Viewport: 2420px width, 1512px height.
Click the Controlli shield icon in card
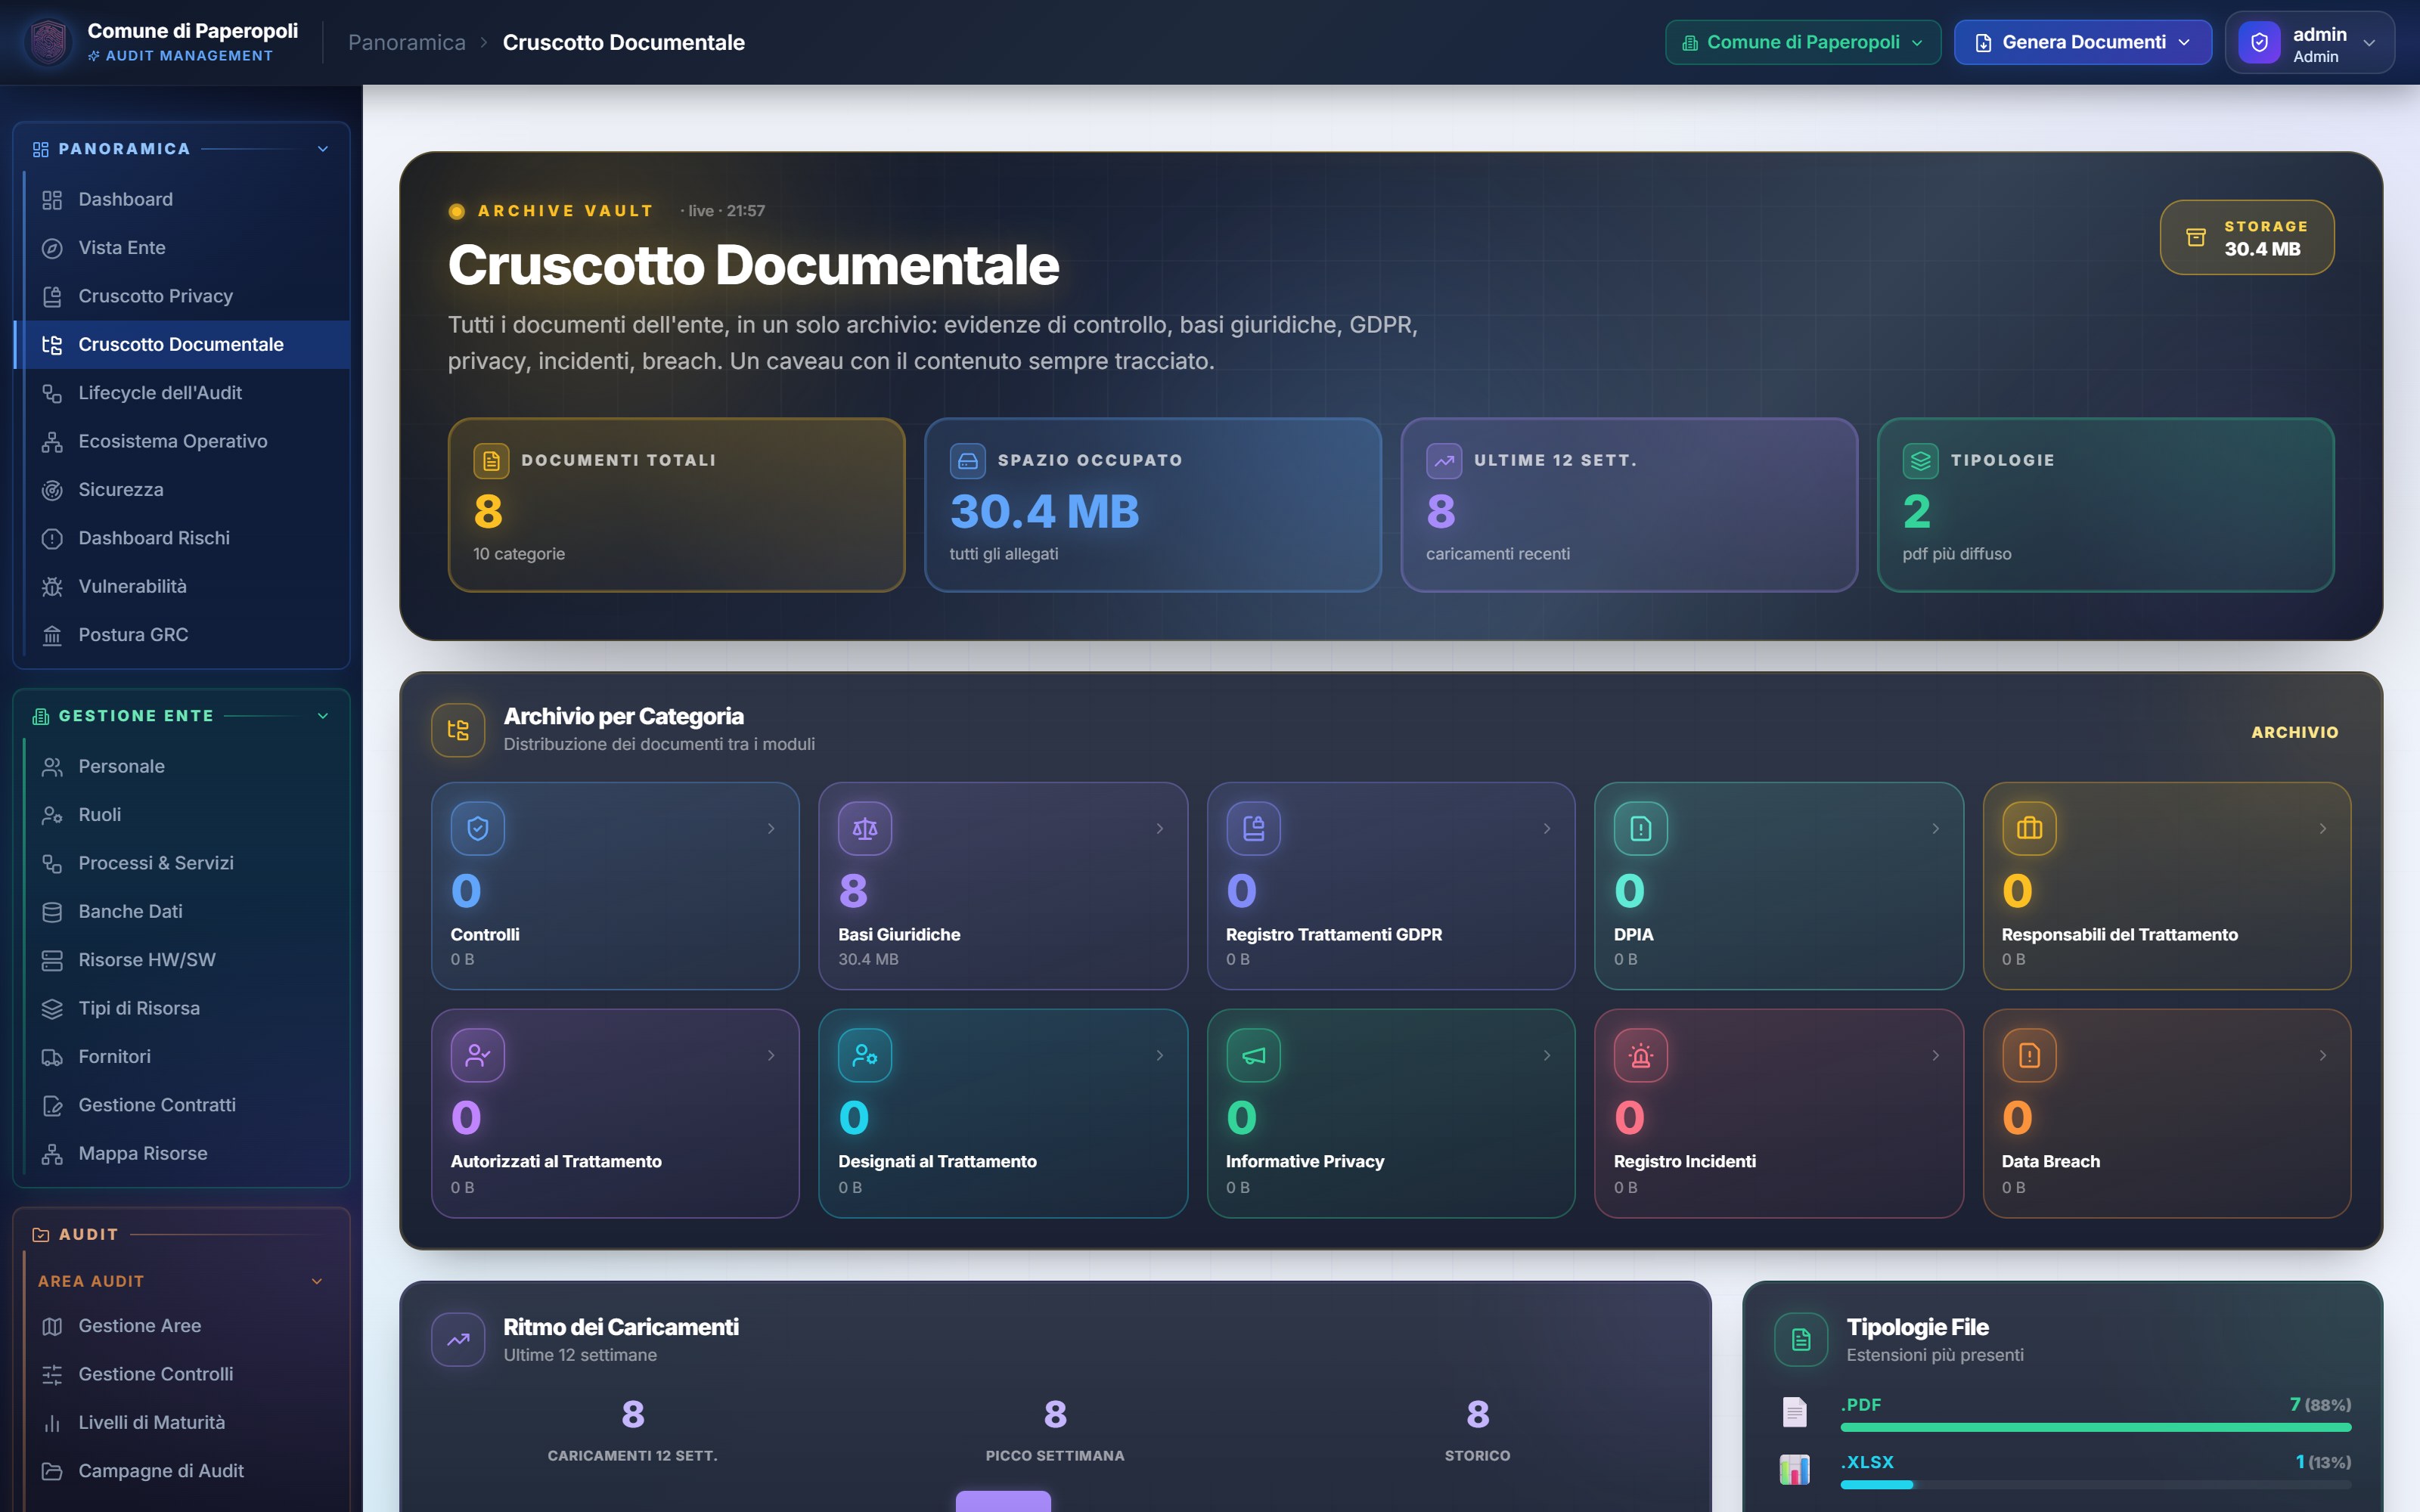click(x=478, y=828)
